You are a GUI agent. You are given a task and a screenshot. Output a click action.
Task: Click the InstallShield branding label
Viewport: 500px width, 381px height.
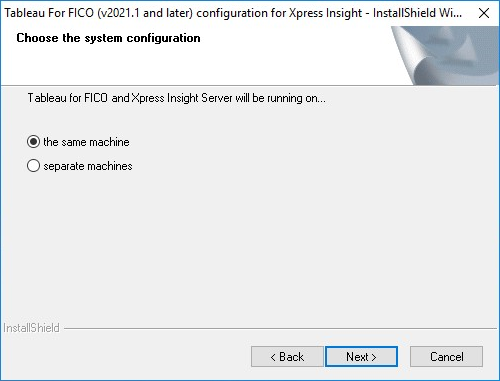pyautogui.click(x=31, y=328)
